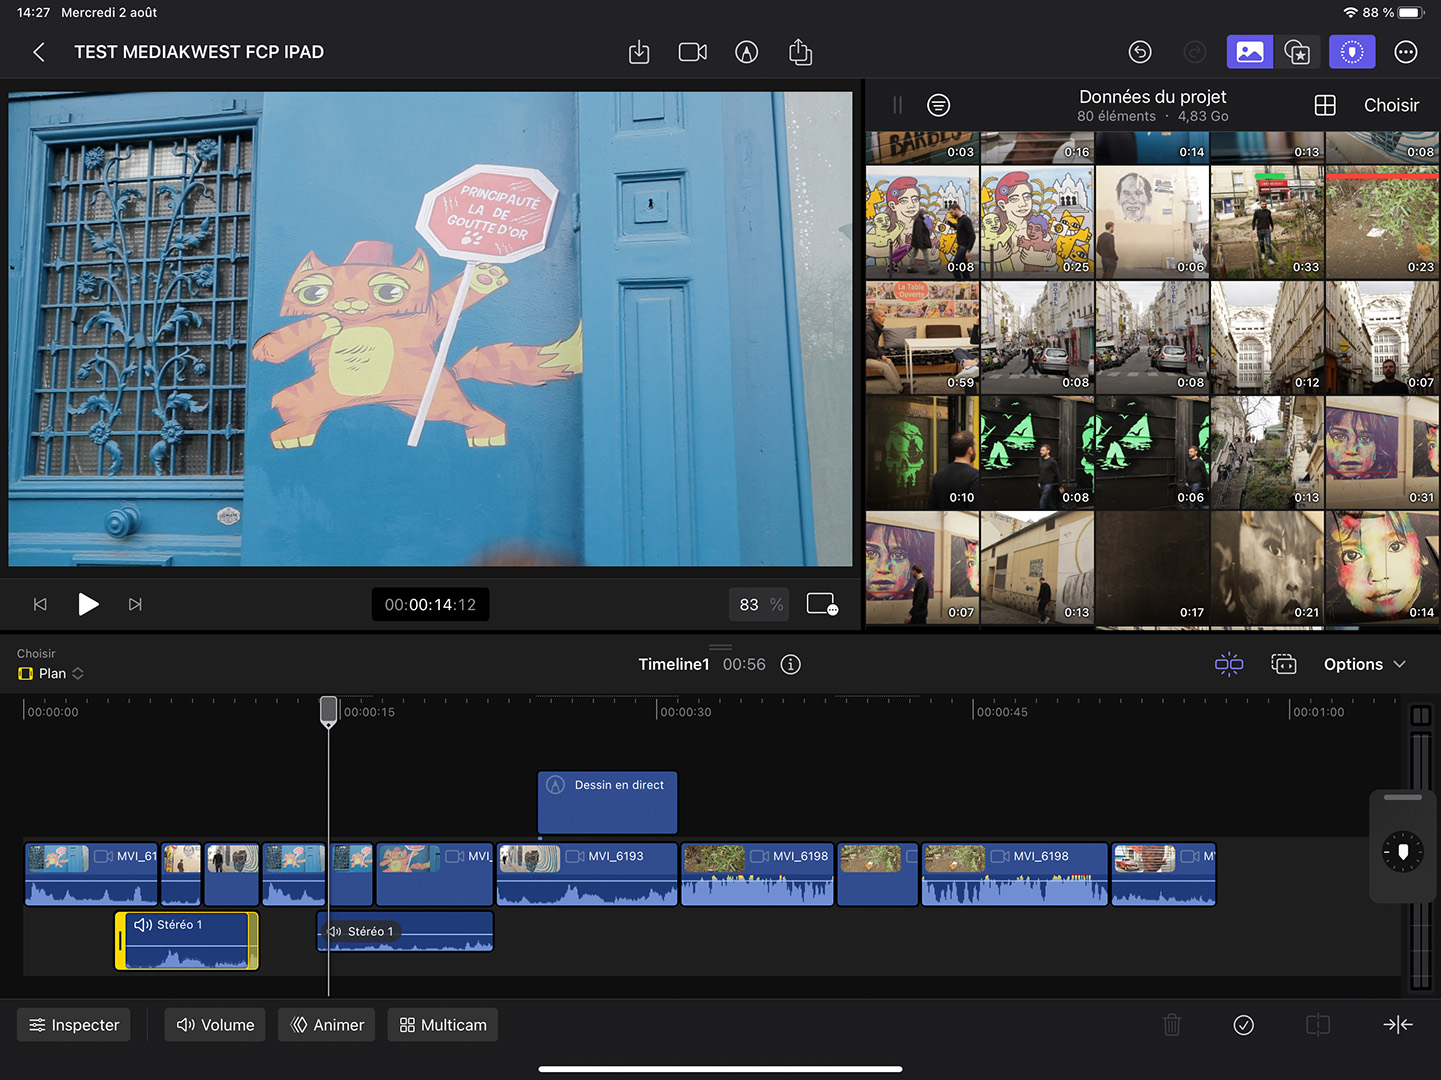Tap the import media icon

click(x=639, y=52)
